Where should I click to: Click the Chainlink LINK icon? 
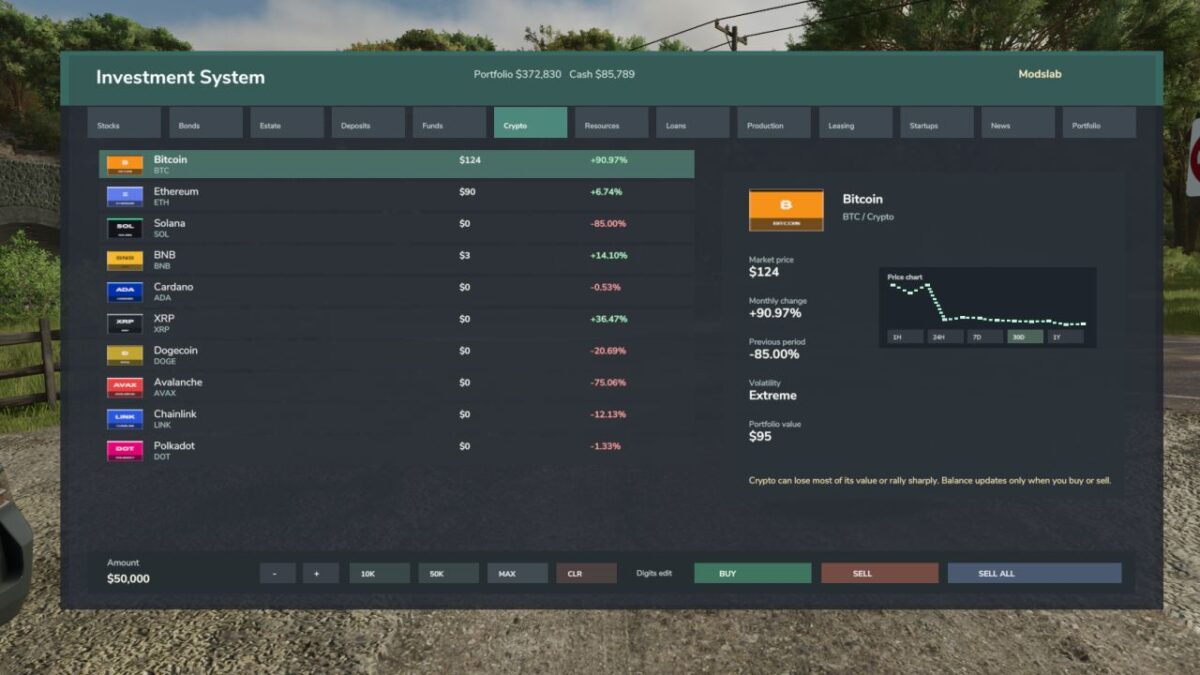tap(125, 419)
